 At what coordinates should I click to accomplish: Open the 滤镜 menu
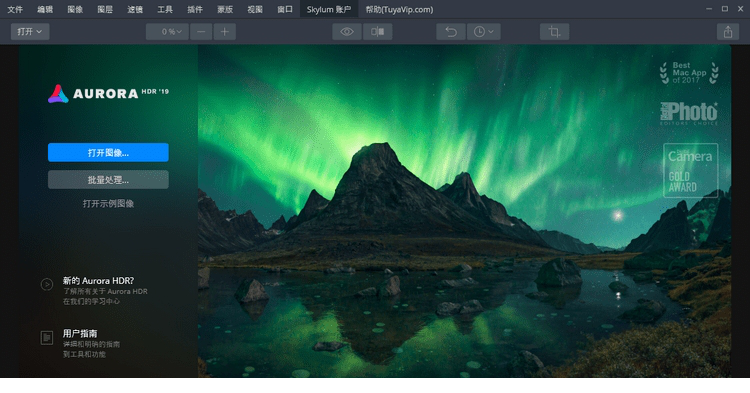coord(135,9)
